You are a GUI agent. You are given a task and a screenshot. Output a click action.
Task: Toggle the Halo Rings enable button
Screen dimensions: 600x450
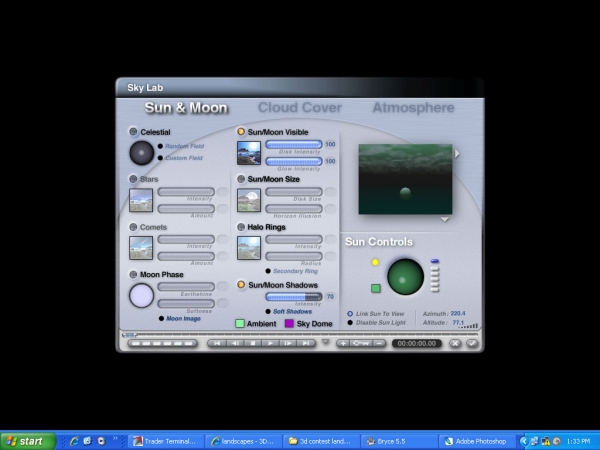[241, 227]
